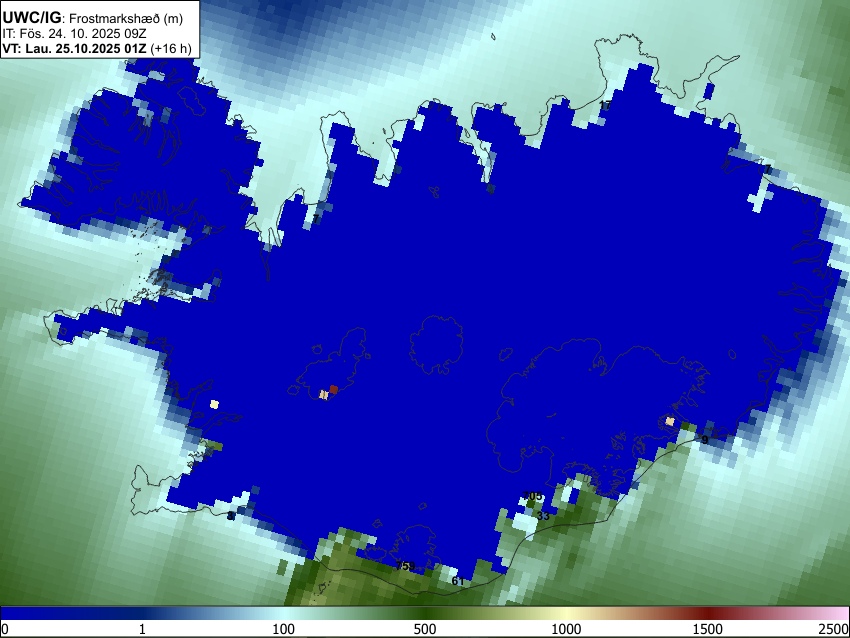Click the map value '61'
850x638 pixels.
458,581
